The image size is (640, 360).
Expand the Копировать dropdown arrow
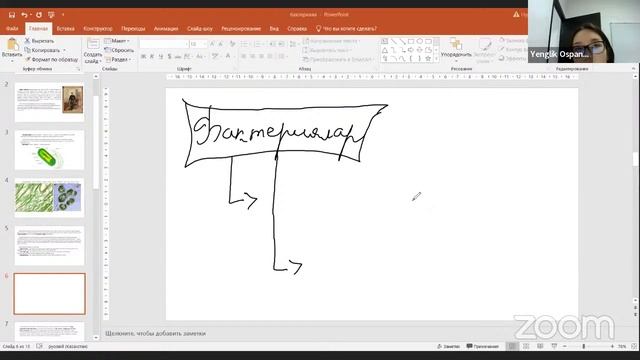pos(64,50)
